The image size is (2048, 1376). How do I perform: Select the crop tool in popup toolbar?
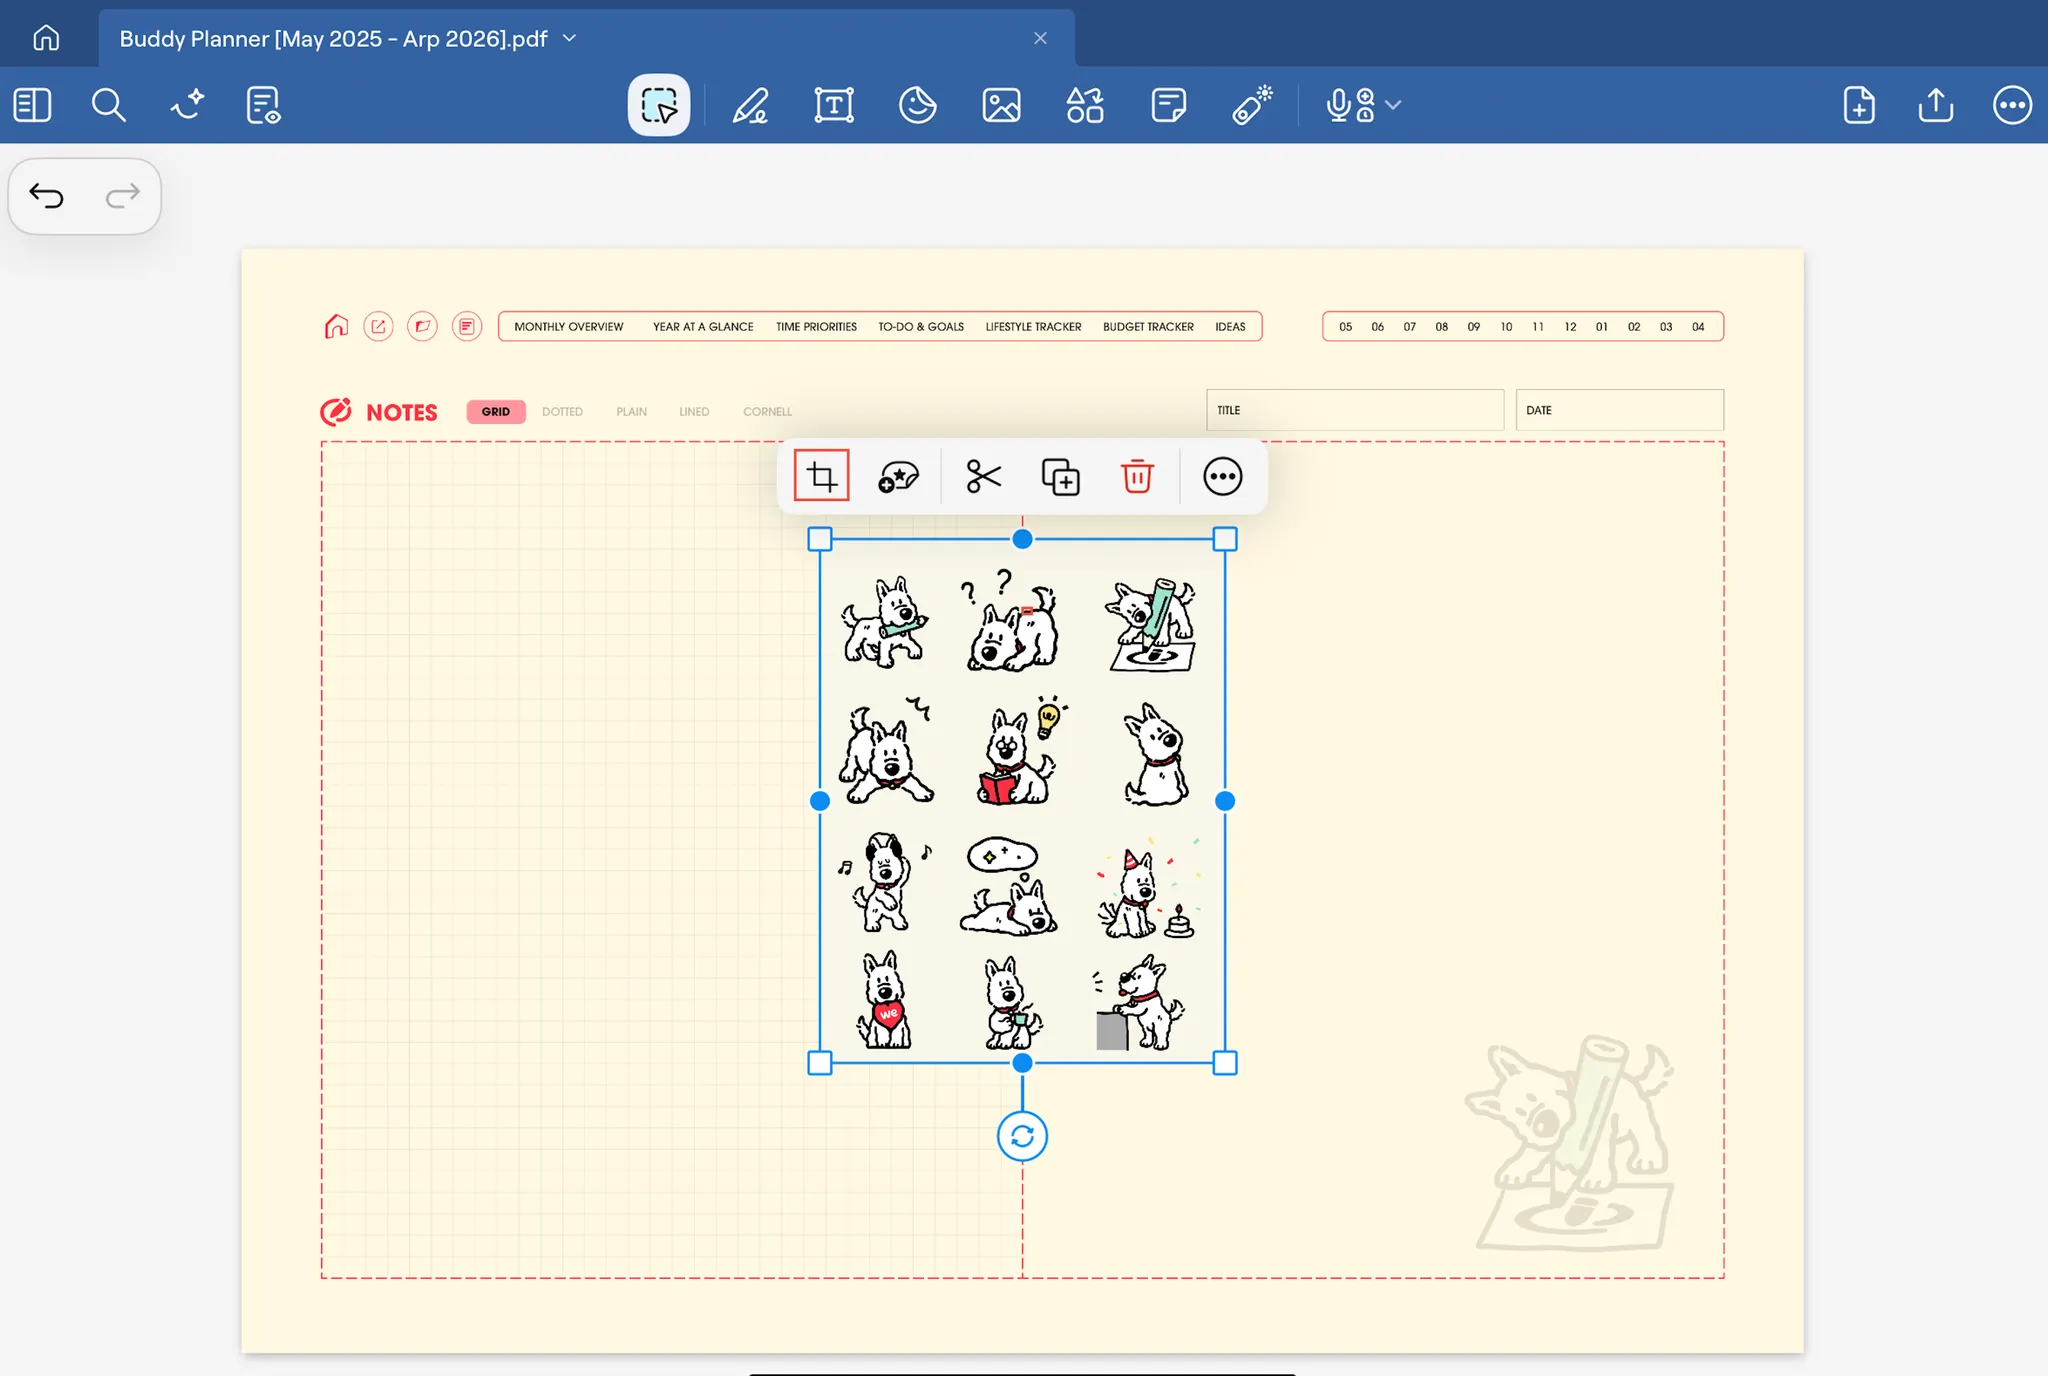pyautogui.click(x=821, y=476)
